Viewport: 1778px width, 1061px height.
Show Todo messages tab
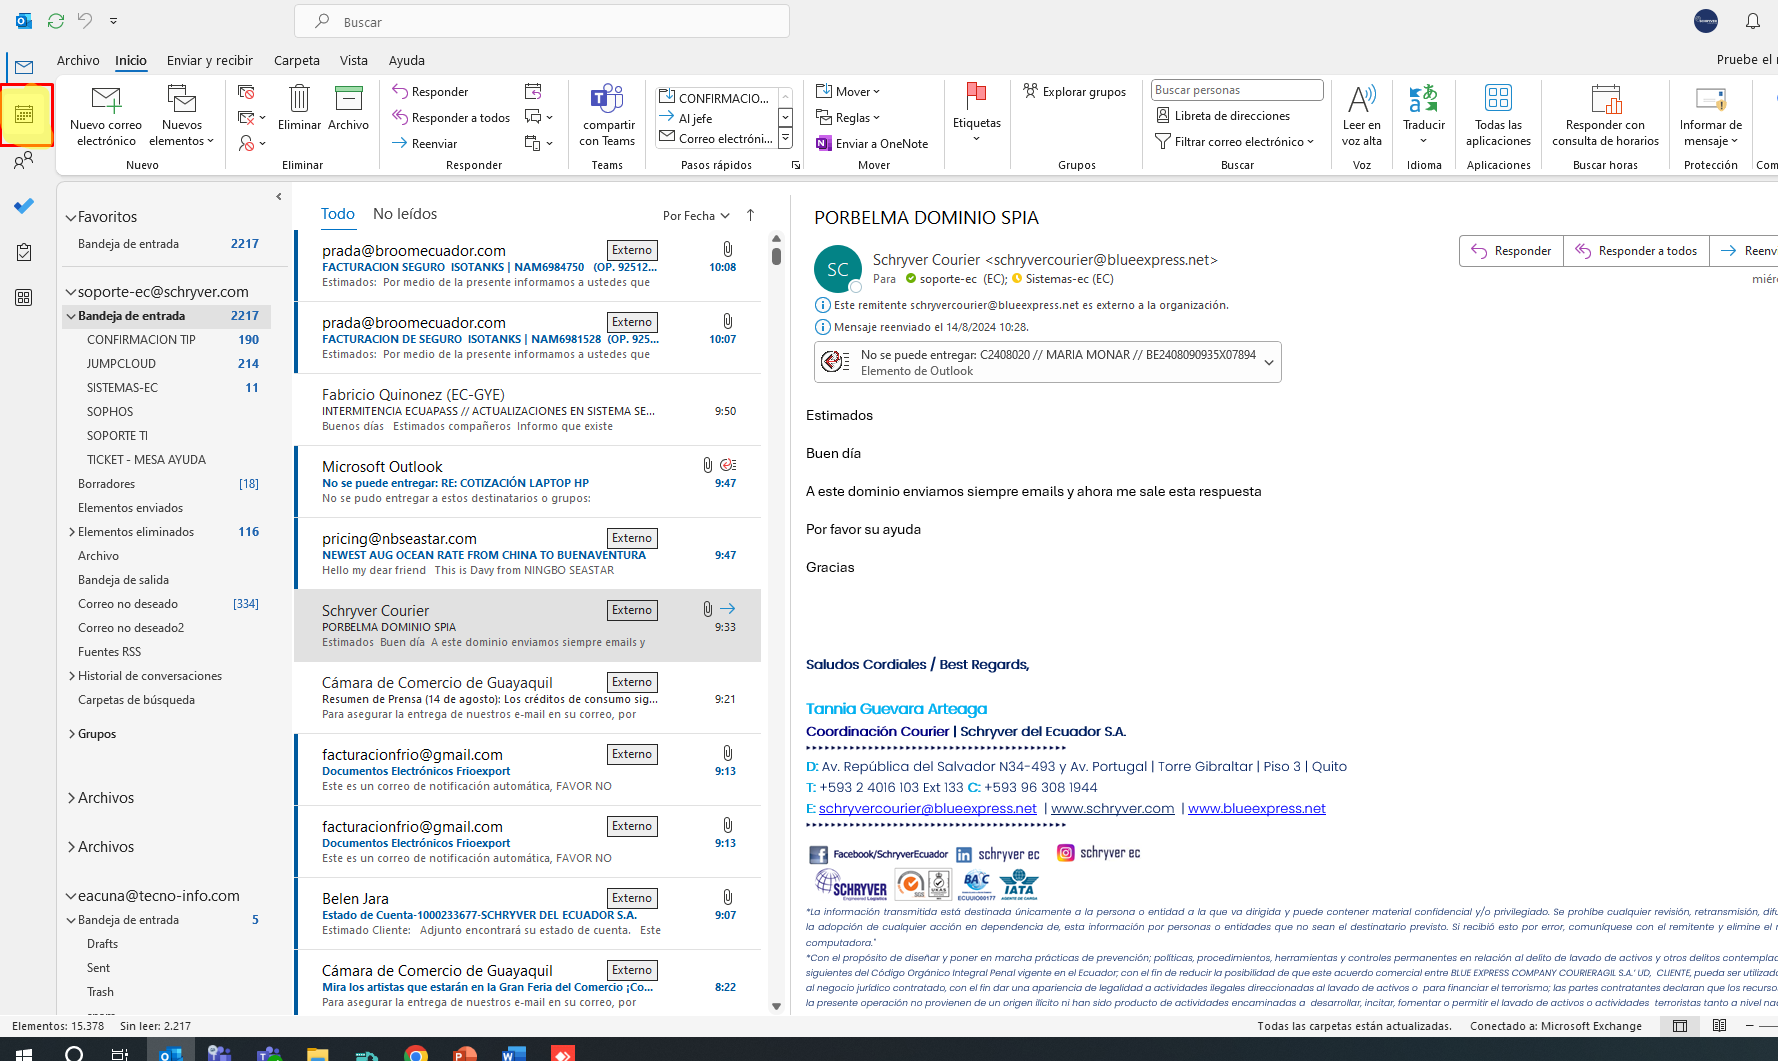338,214
